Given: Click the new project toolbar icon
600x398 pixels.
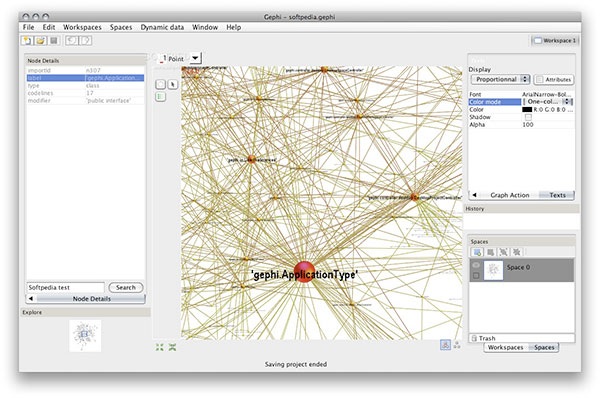Looking at the screenshot, I should pyautogui.click(x=27, y=40).
